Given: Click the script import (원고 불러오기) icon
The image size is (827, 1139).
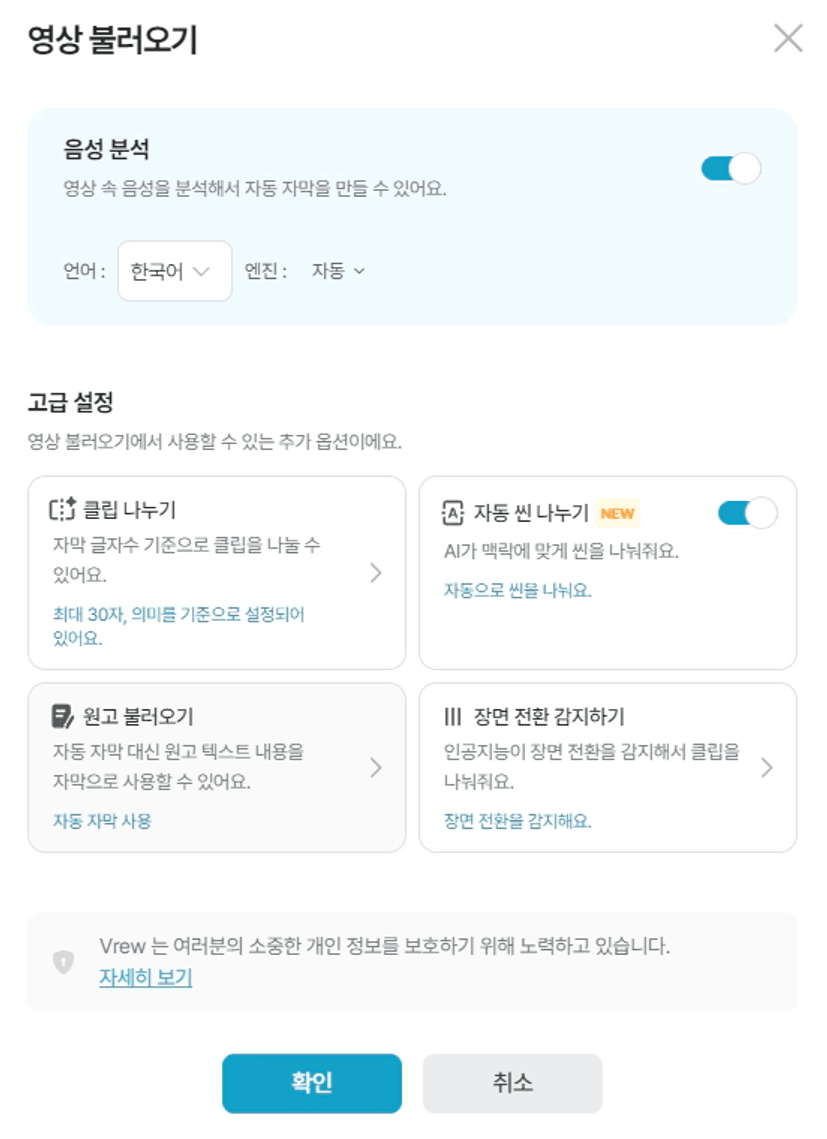Looking at the screenshot, I should pos(63,716).
